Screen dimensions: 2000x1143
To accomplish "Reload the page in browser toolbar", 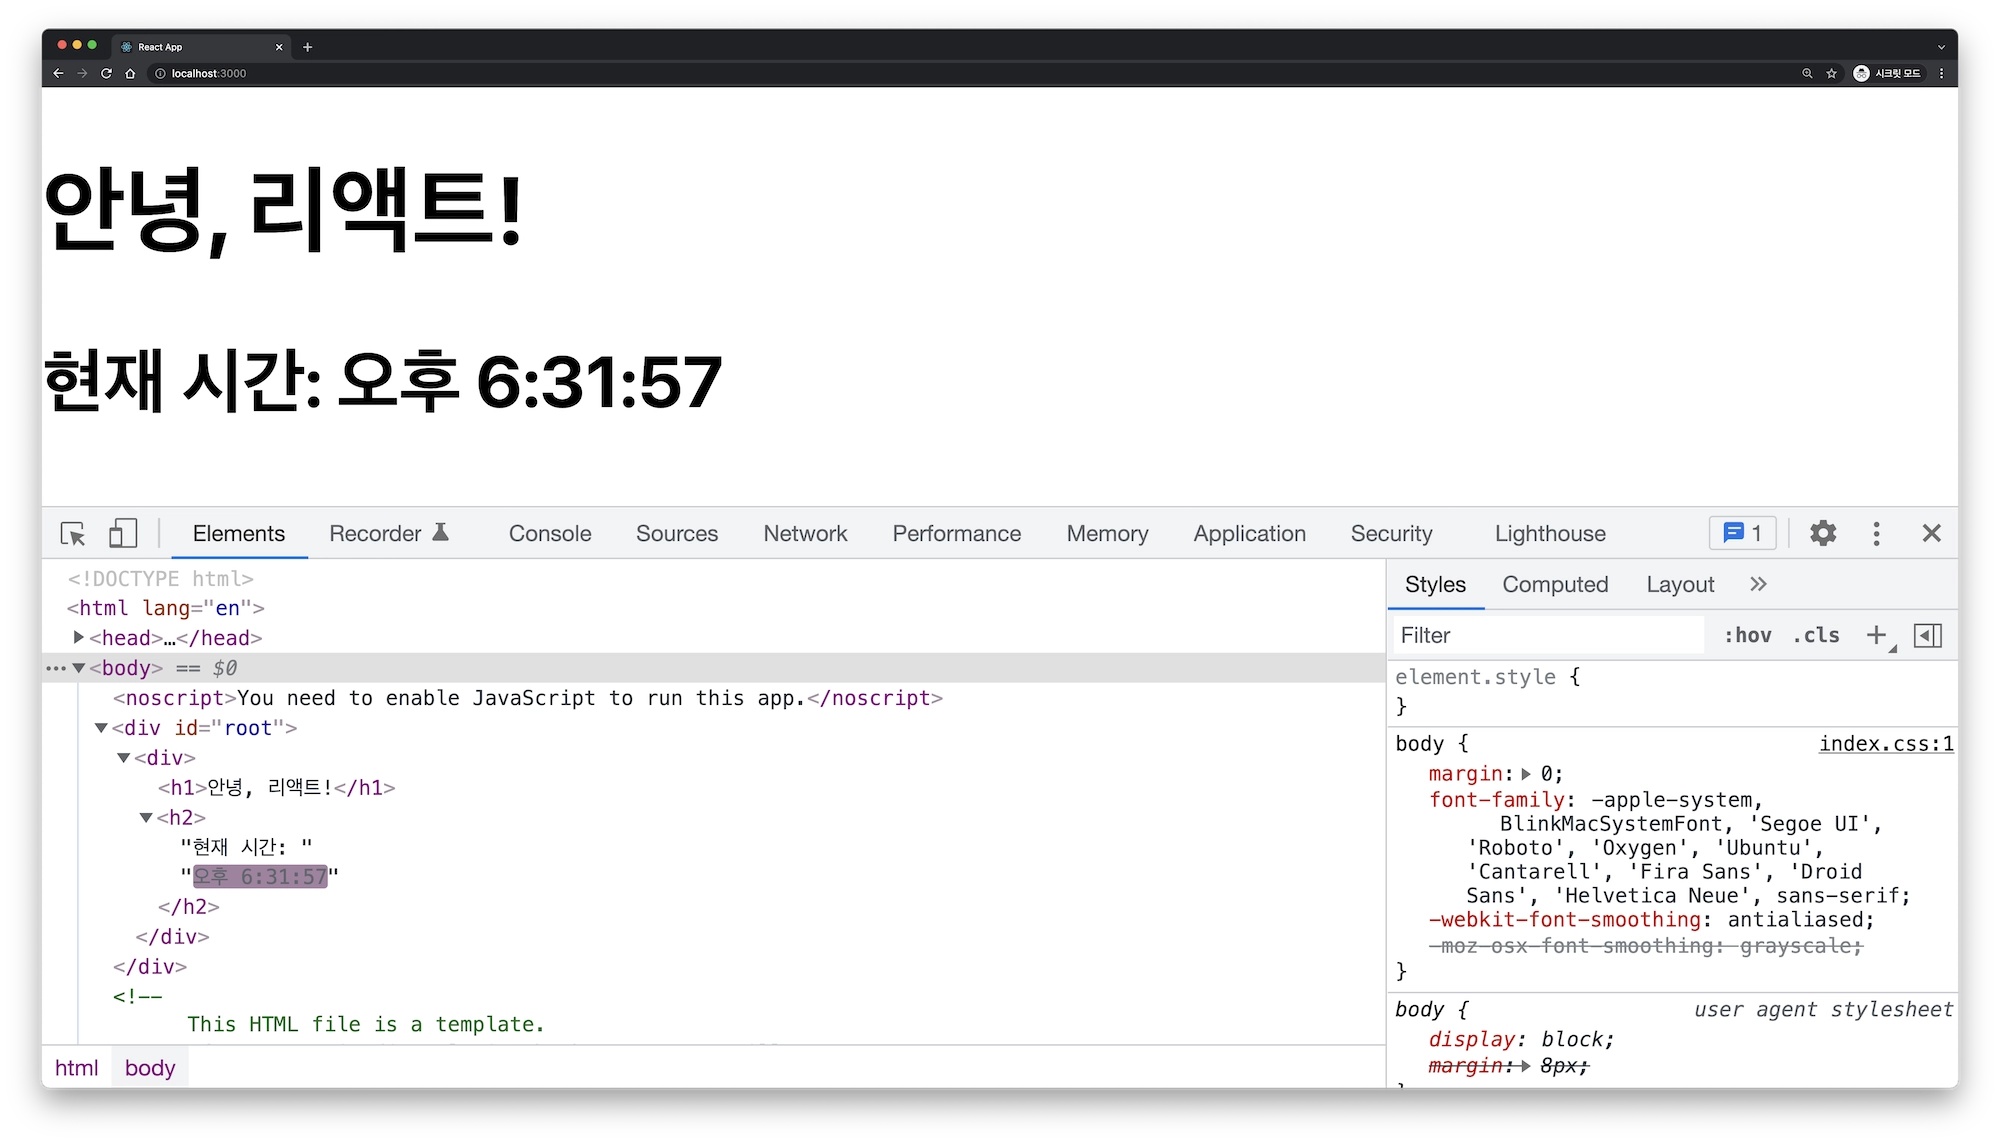I will [x=106, y=73].
